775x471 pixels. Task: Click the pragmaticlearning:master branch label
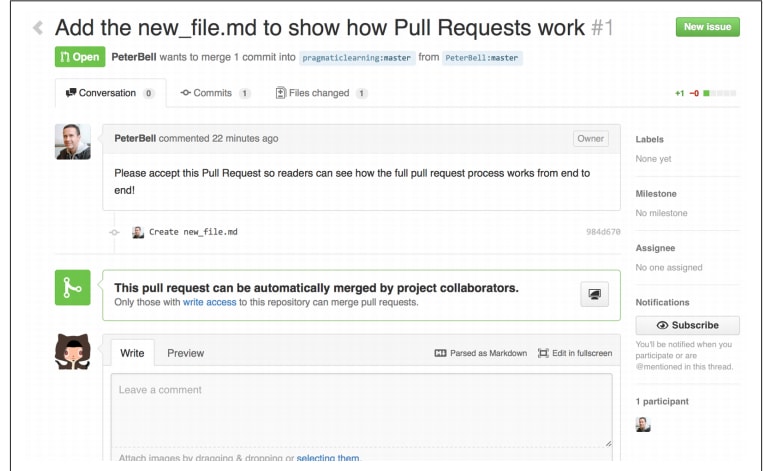click(356, 58)
